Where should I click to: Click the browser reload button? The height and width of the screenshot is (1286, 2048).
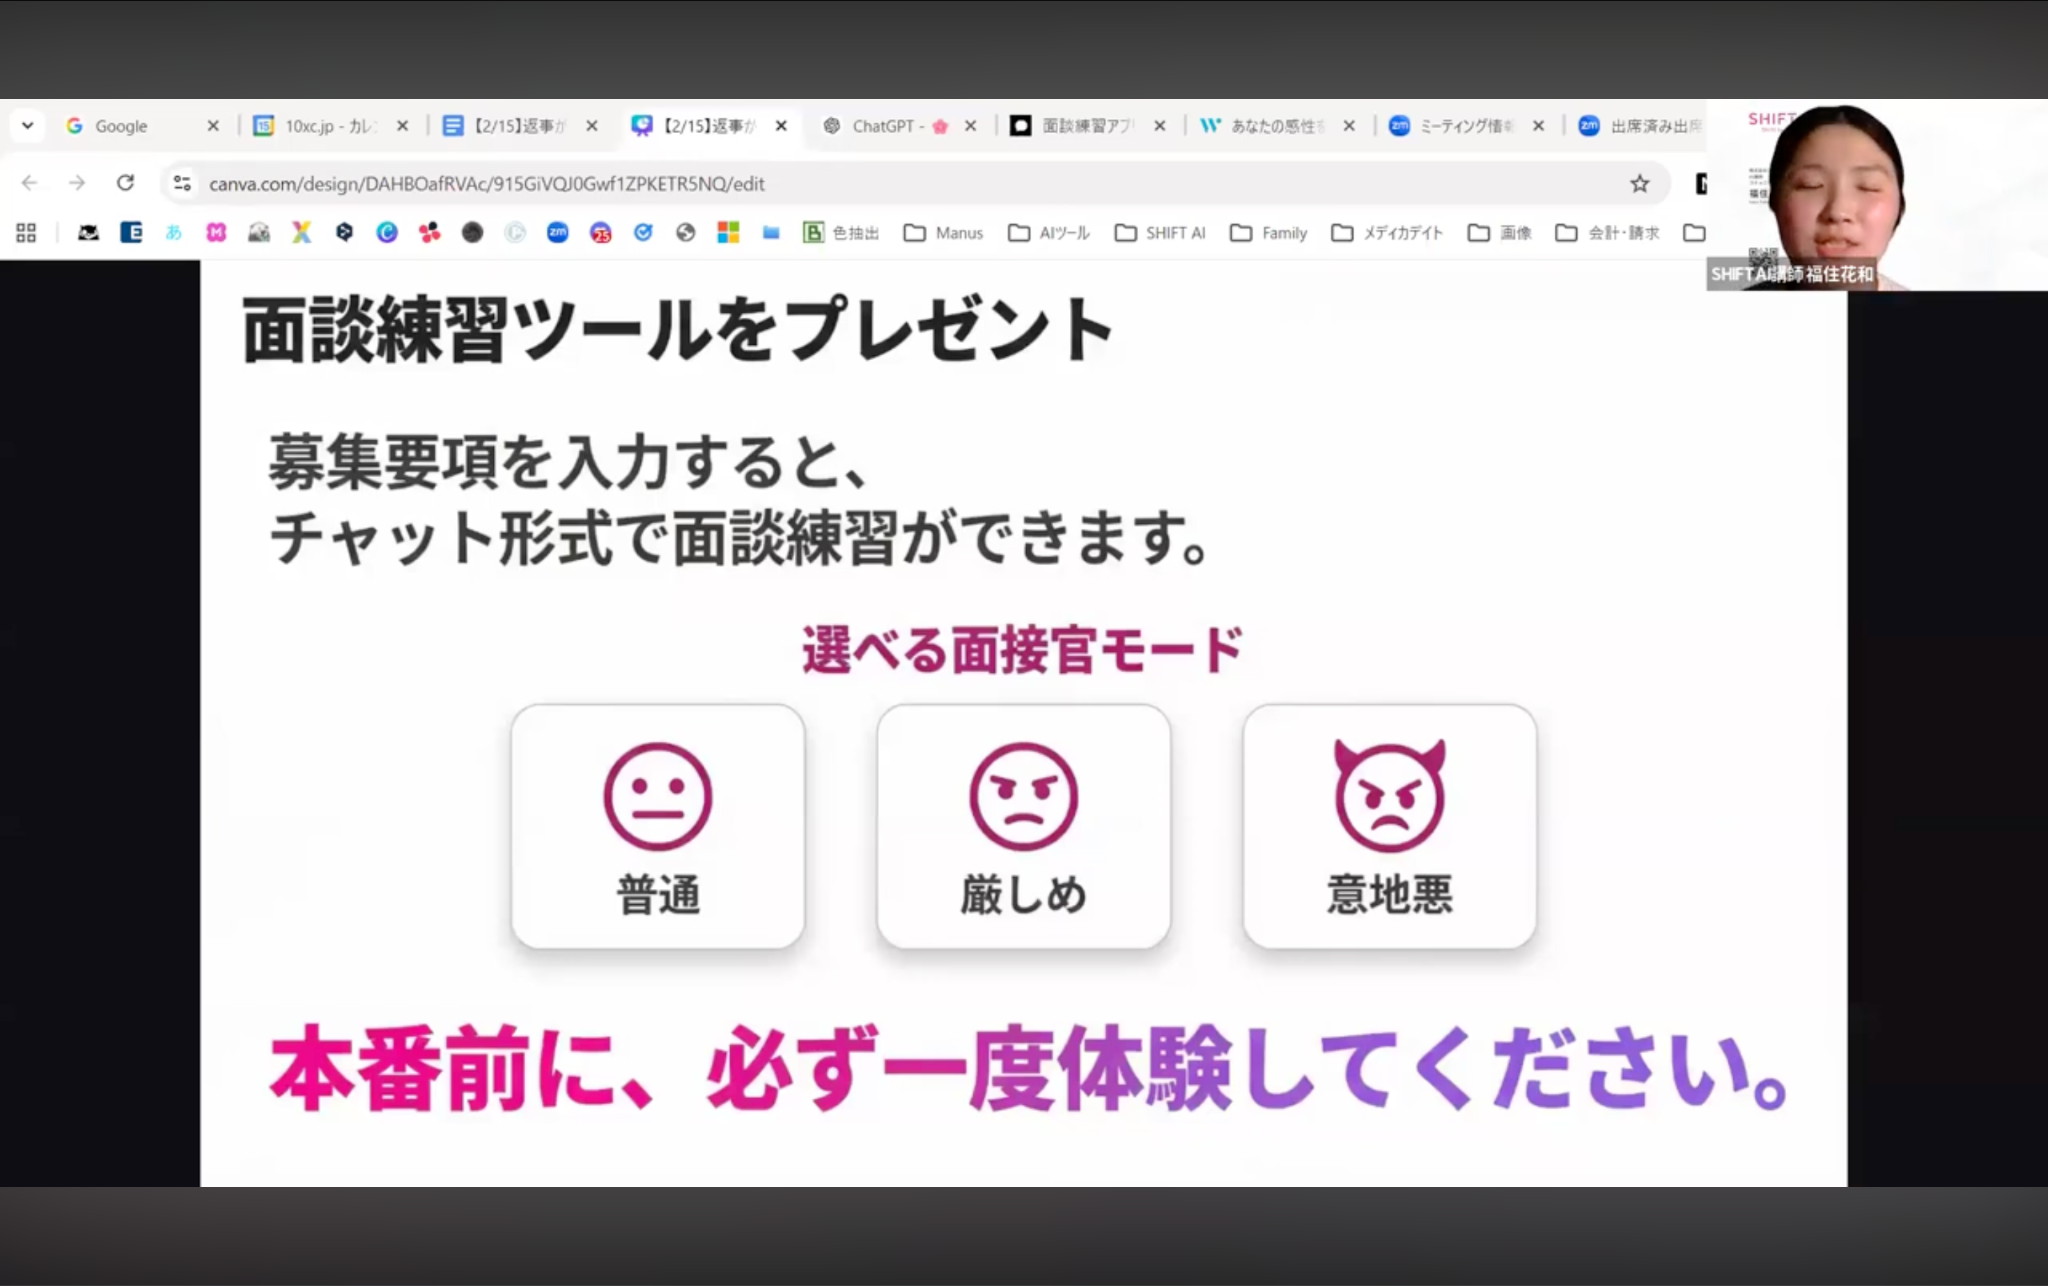coord(125,183)
